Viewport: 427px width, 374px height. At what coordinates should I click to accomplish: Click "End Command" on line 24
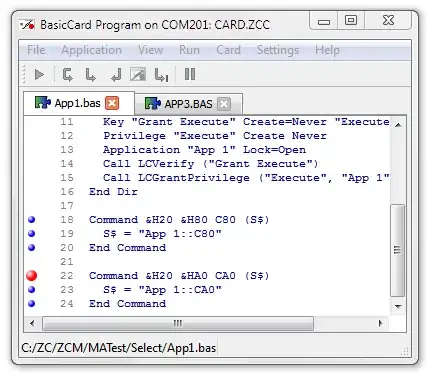pyautogui.click(x=127, y=304)
